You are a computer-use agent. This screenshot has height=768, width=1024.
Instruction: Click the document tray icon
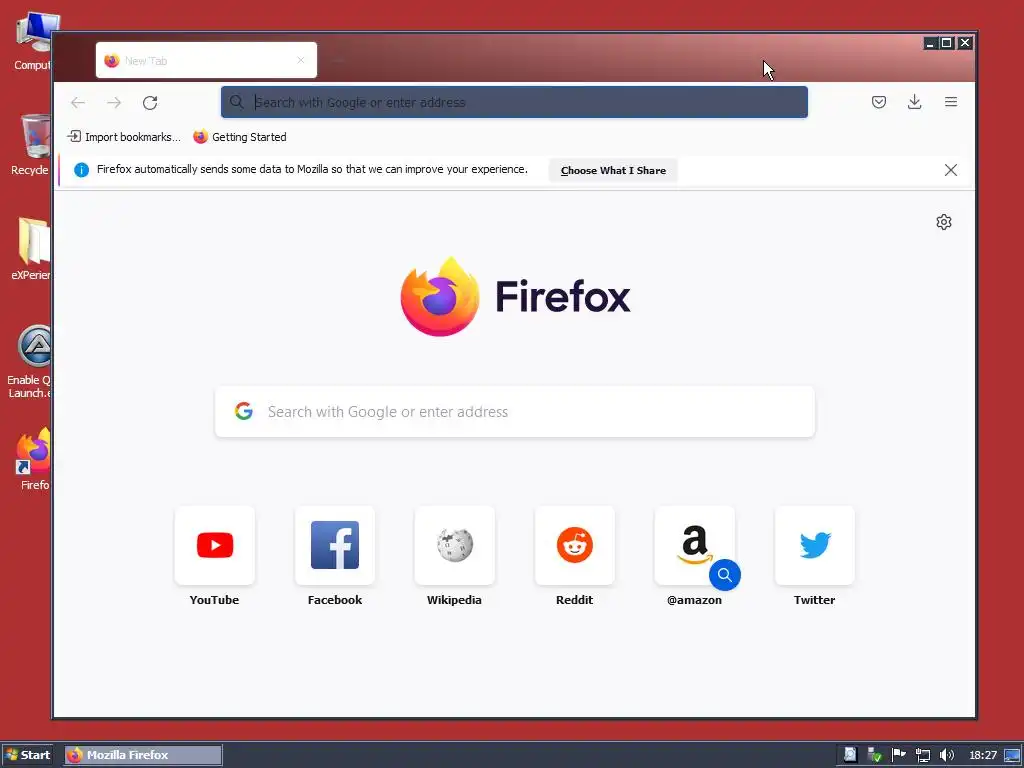(850, 755)
